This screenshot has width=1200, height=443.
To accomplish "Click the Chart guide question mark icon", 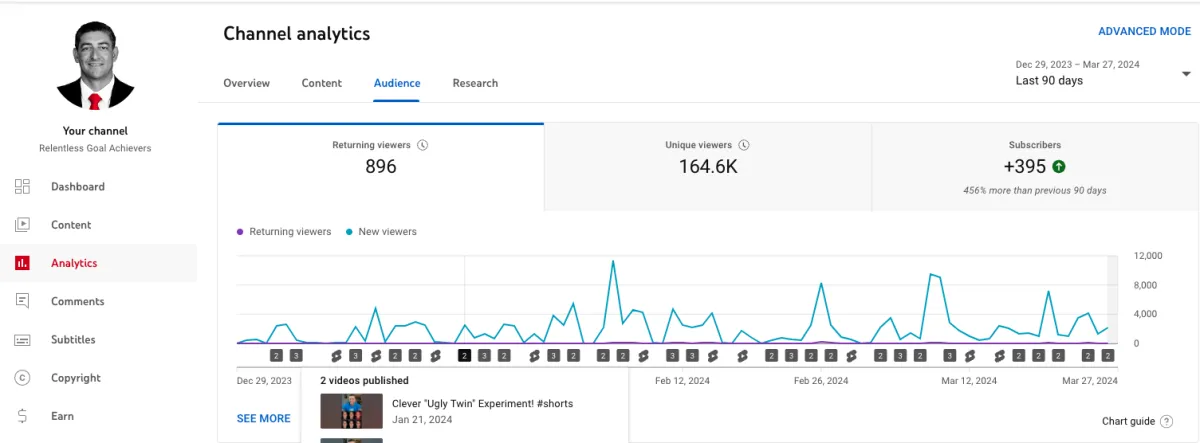I will [1167, 422].
